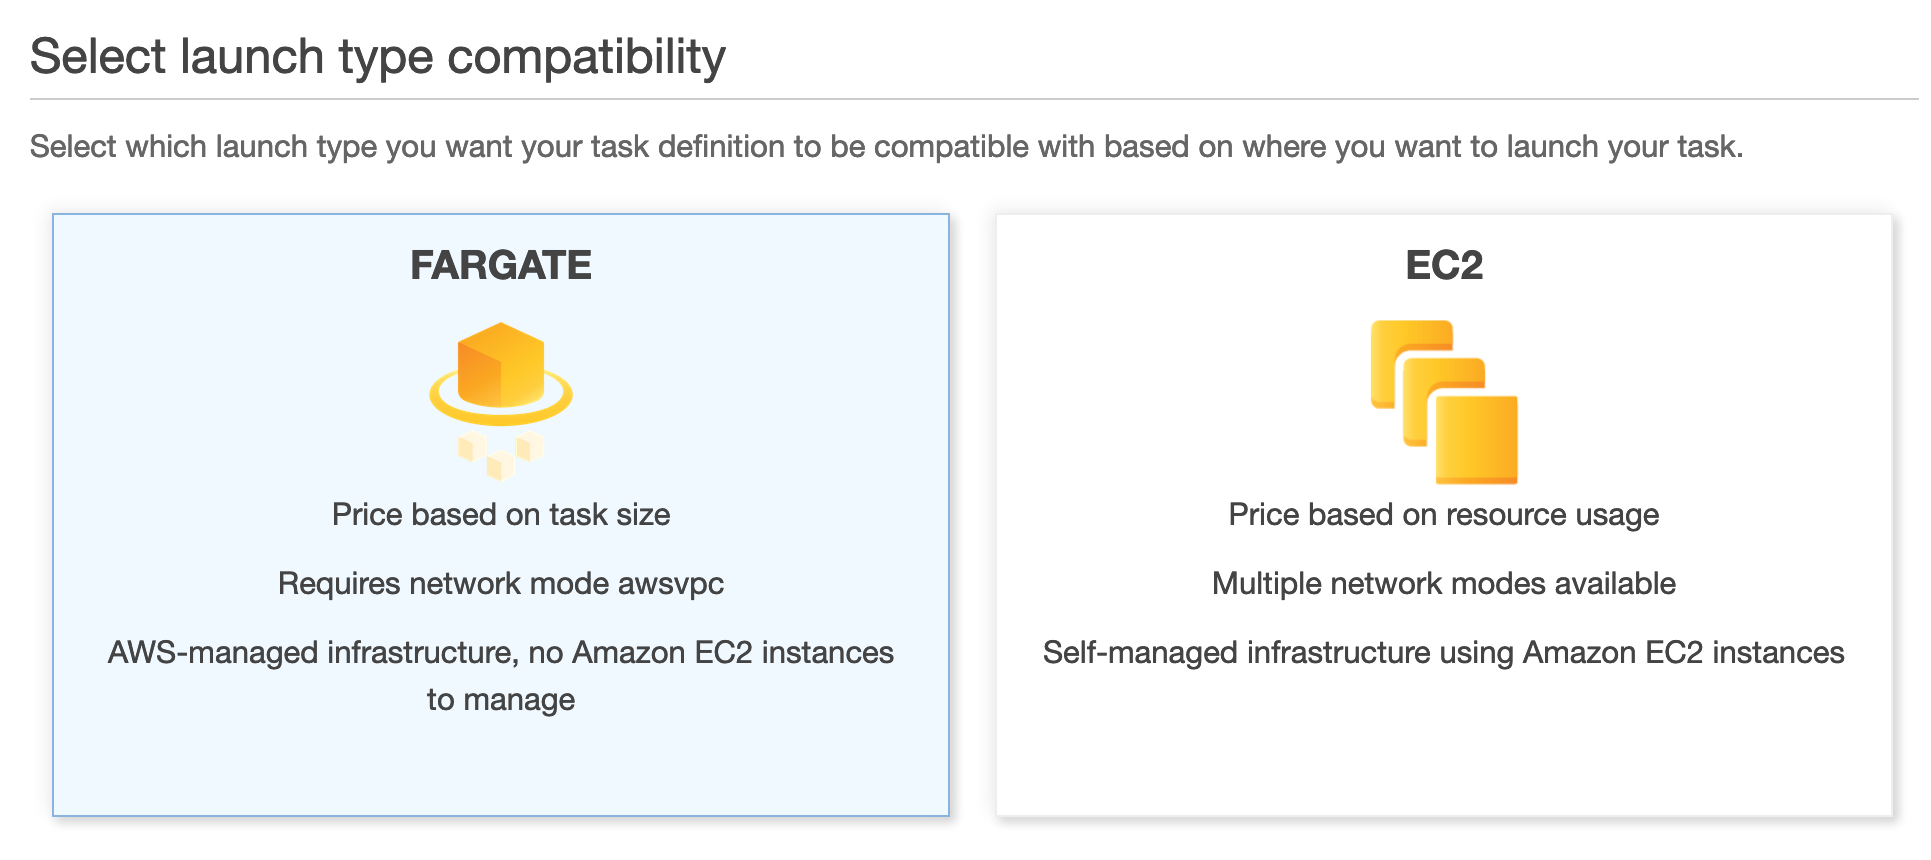
Task: Select the EC2 stacked squares icon
Action: coord(1444,402)
